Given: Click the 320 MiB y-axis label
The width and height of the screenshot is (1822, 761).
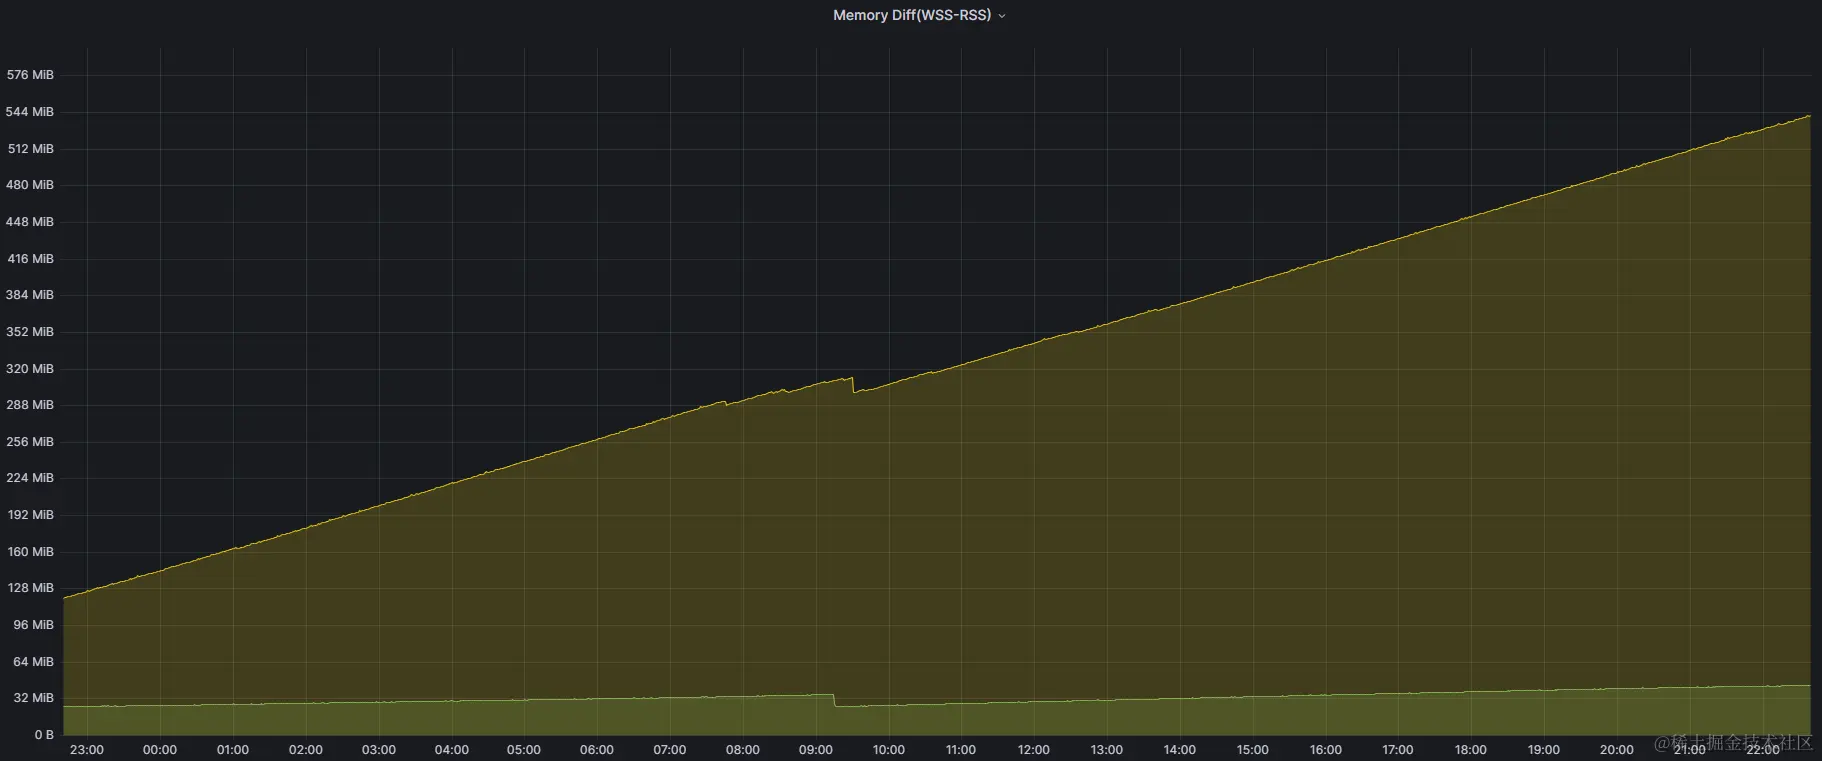Looking at the screenshot, I should point(30,369).
